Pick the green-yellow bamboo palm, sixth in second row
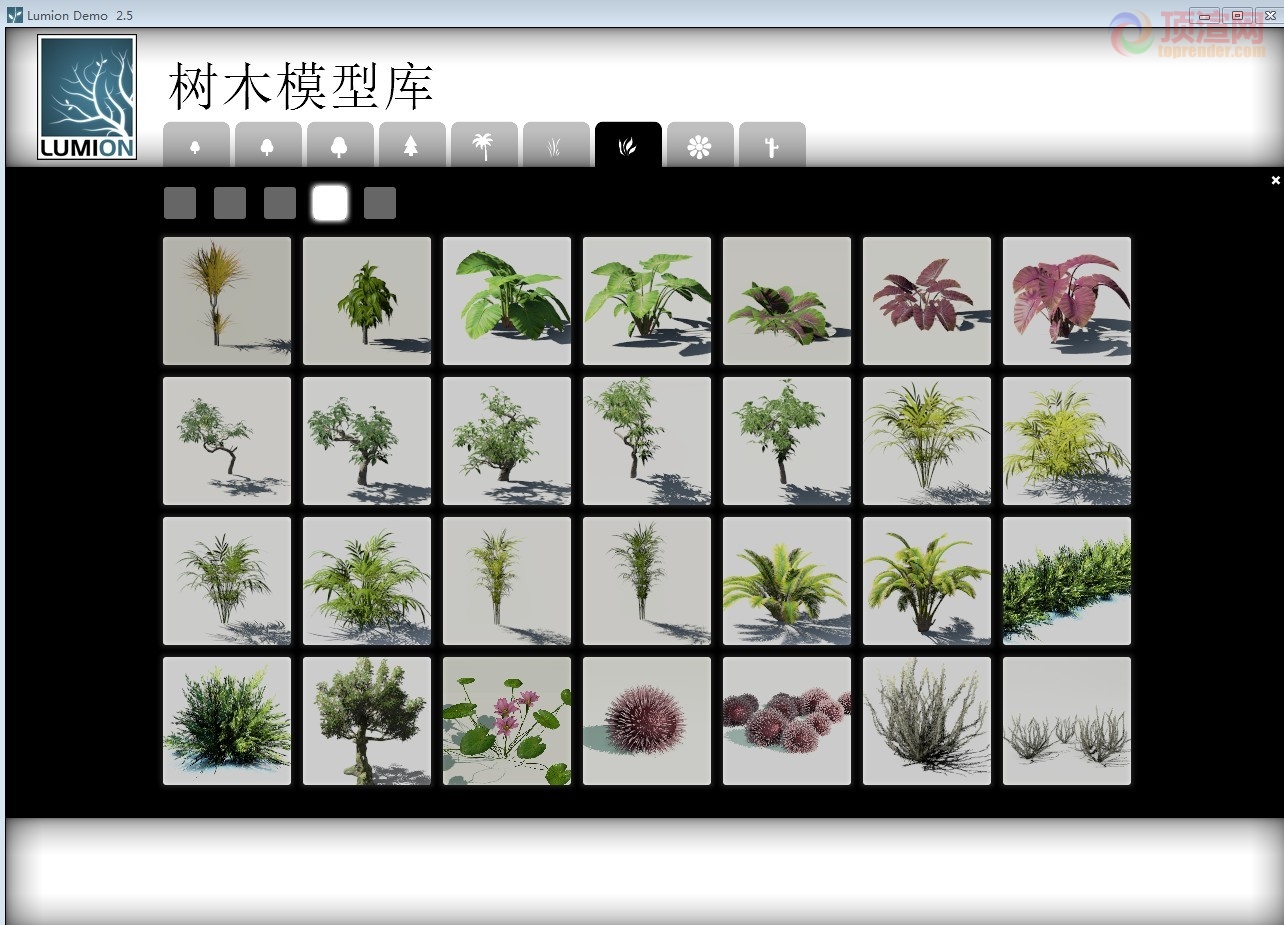Viewport: 1284px width, 925px height. tap(927, 441)
